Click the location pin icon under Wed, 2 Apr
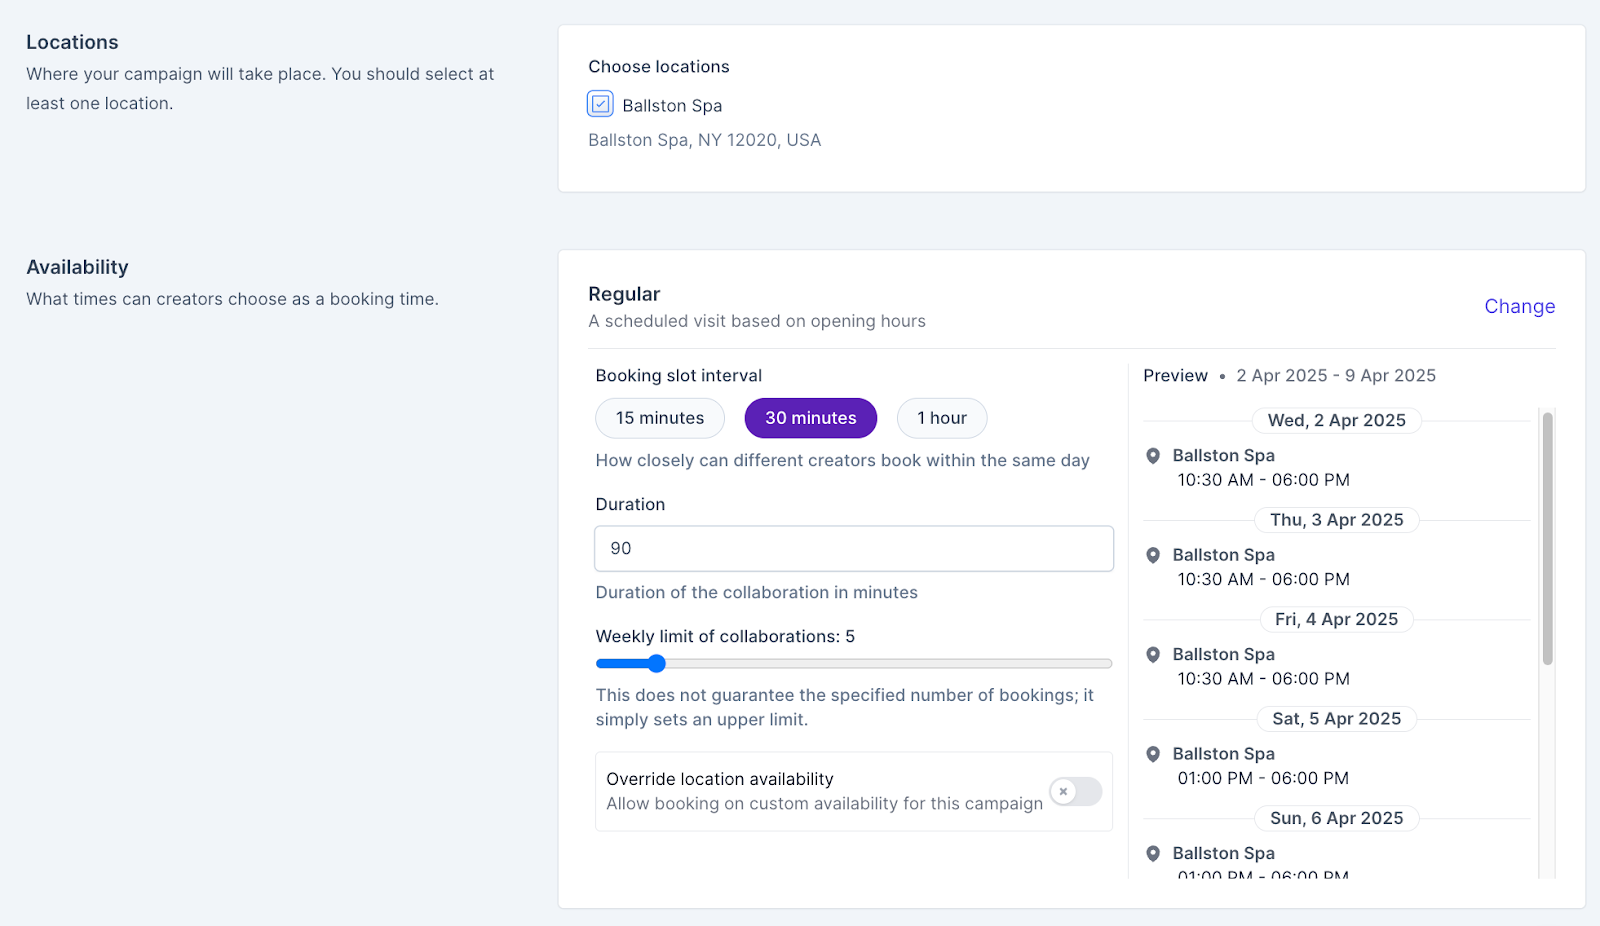Screen dimensions: 1600x926 coord(1153,456)
